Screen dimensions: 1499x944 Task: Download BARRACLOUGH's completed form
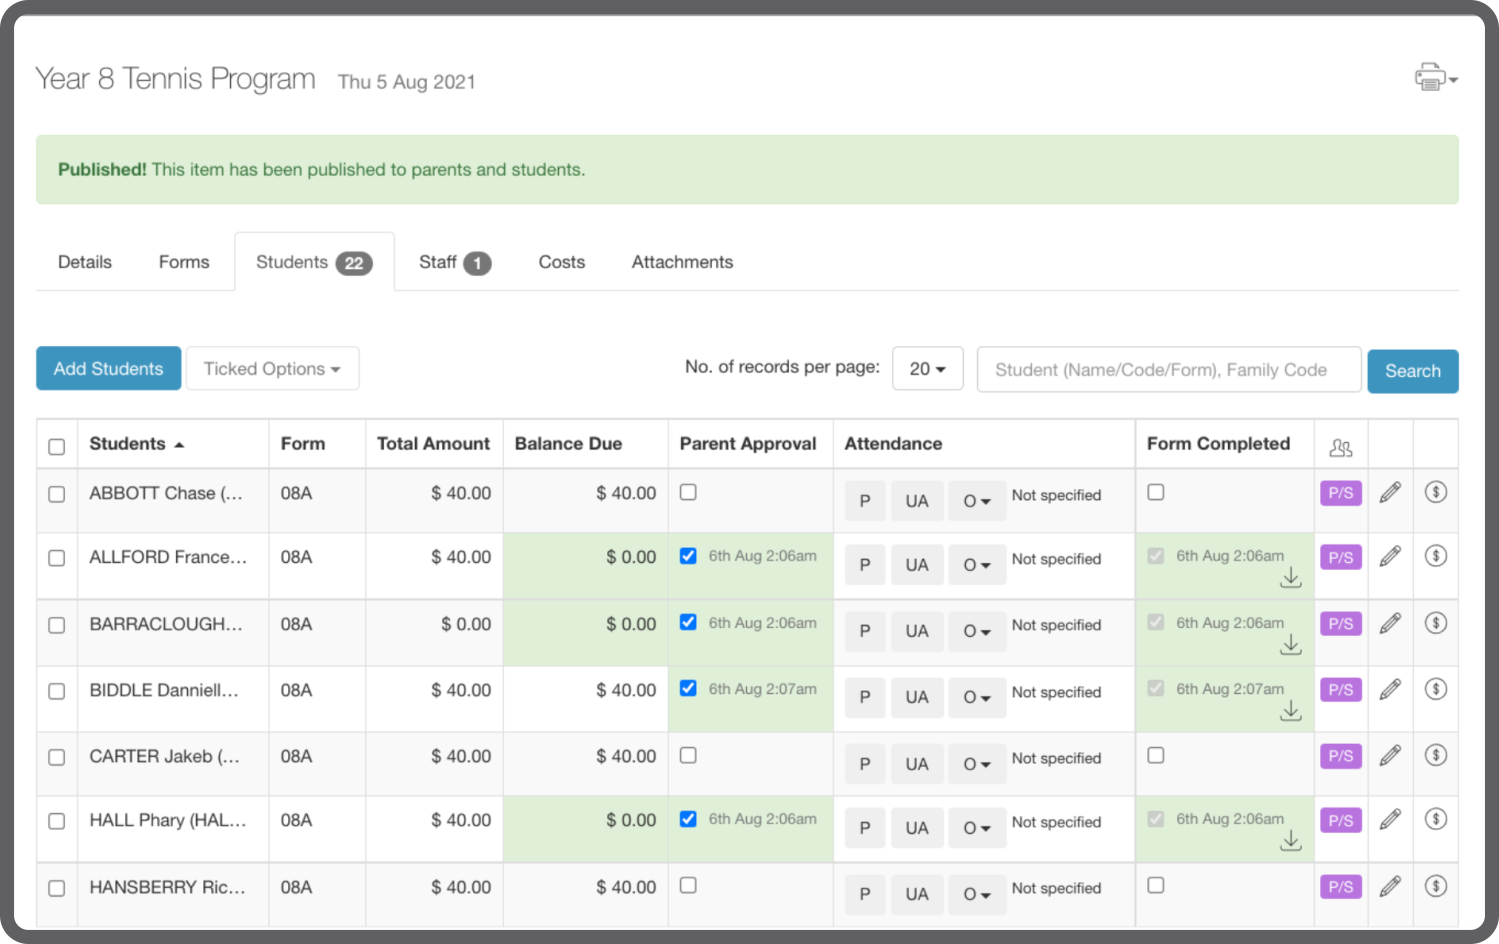click(x=1291, y=645)
